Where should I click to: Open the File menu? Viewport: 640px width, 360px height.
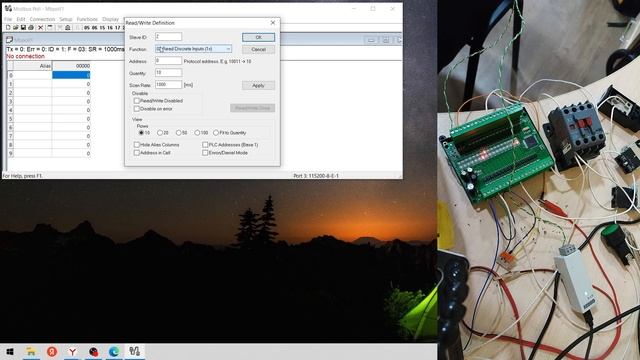[x=8, y=19]
